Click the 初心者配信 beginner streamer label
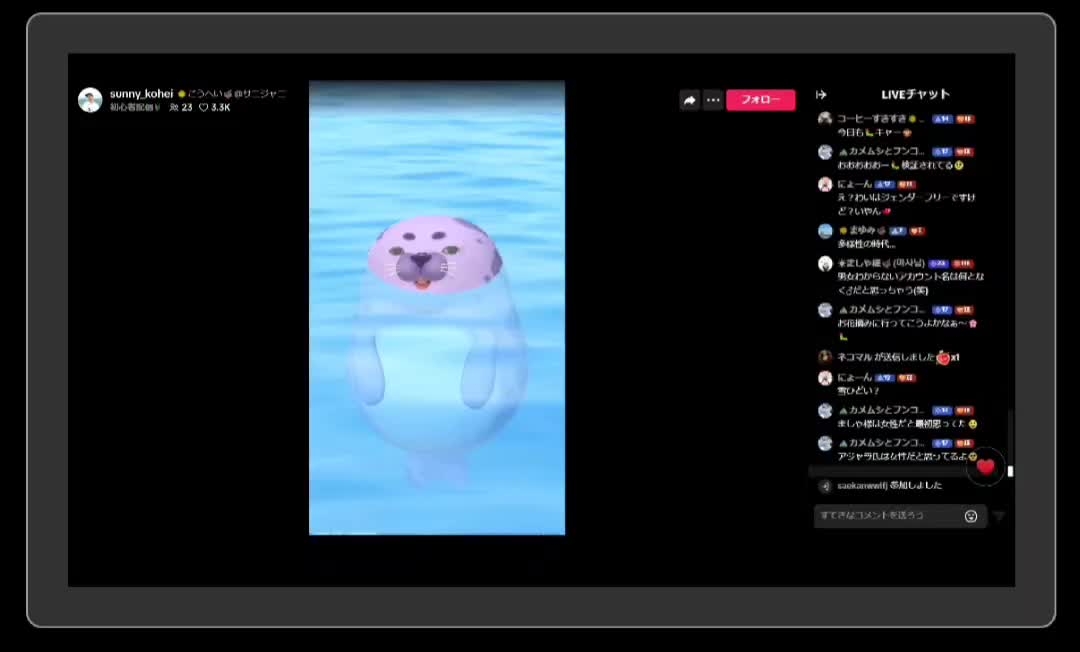 tap(135, 107)
